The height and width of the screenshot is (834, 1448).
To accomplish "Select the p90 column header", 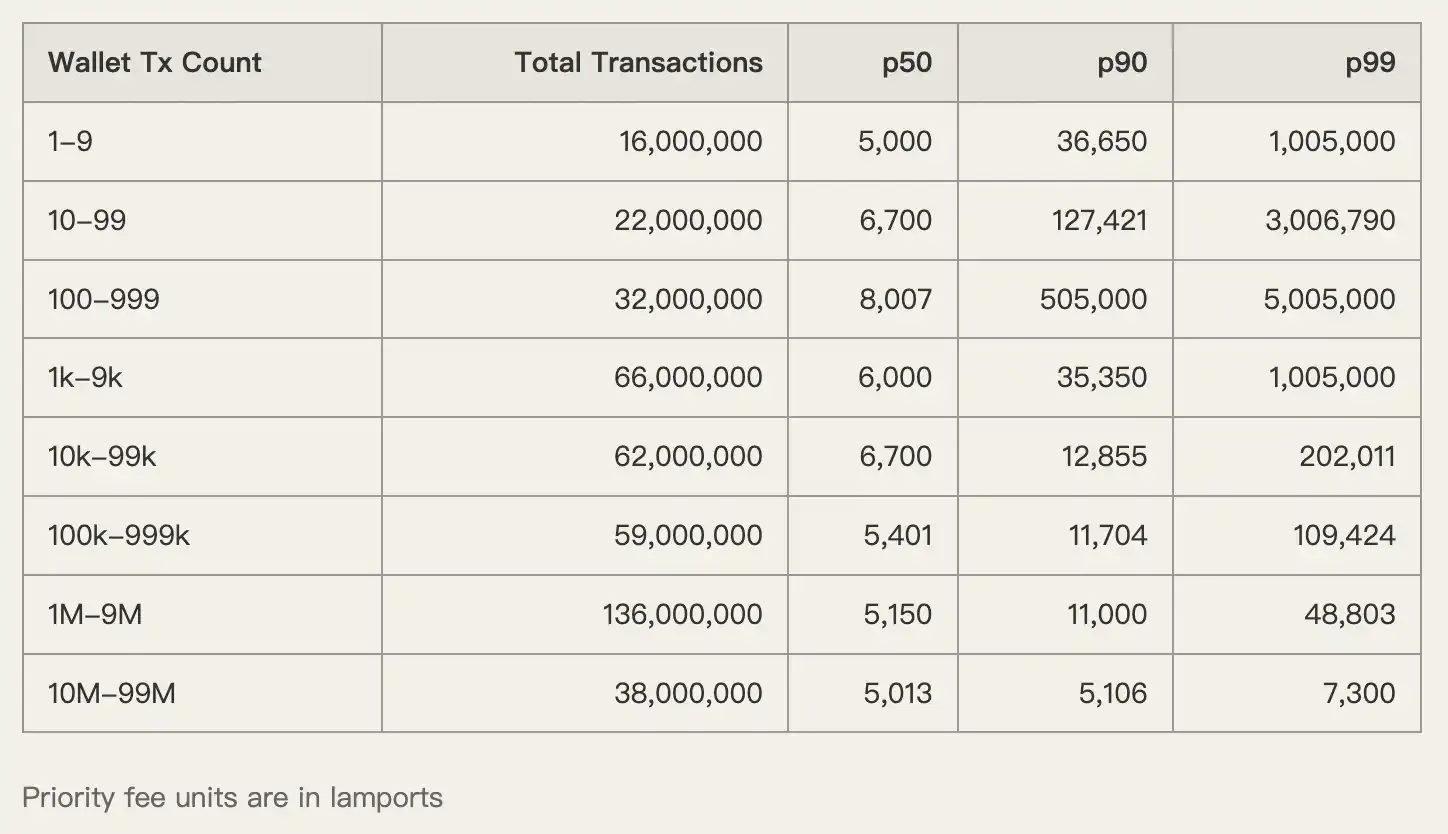I will pyautogui.click(x=1121, y=63).
